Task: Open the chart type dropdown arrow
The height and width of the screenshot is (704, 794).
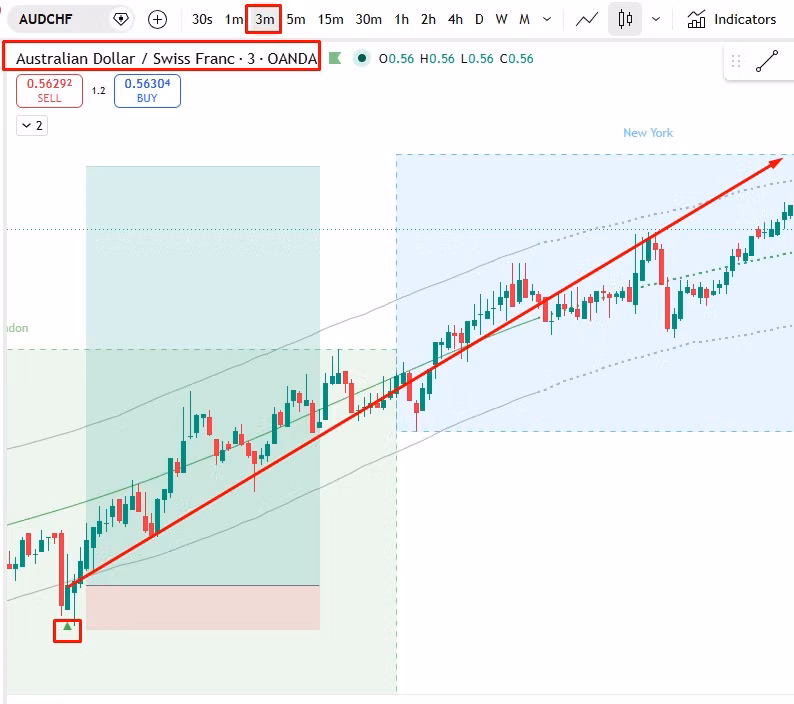Action: point(656,19)
